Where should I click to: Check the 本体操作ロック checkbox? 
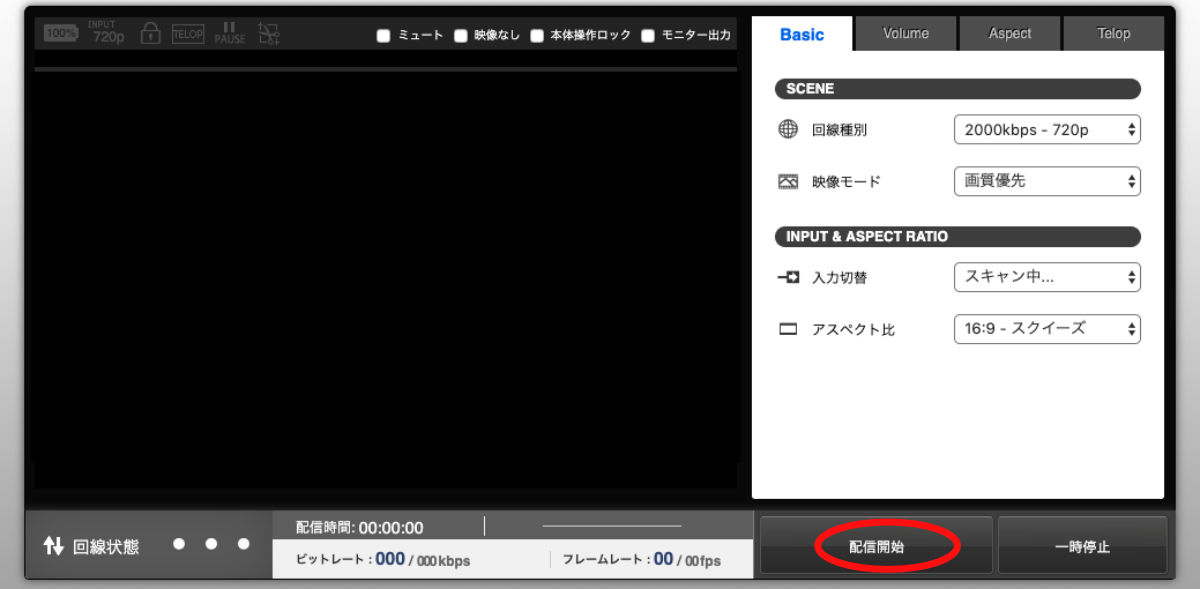click(537, 36)
